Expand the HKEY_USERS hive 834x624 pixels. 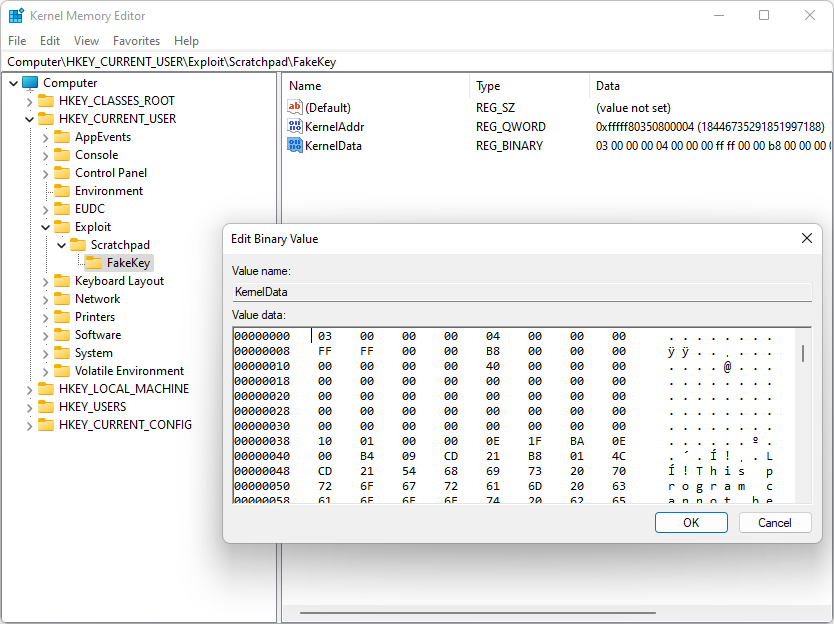point(29,407)
